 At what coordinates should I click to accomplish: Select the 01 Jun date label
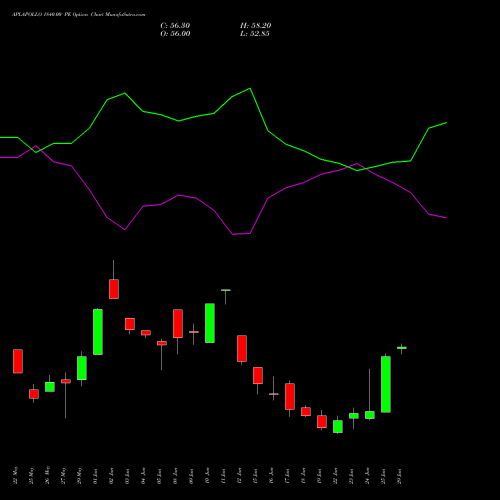(95, 476)
